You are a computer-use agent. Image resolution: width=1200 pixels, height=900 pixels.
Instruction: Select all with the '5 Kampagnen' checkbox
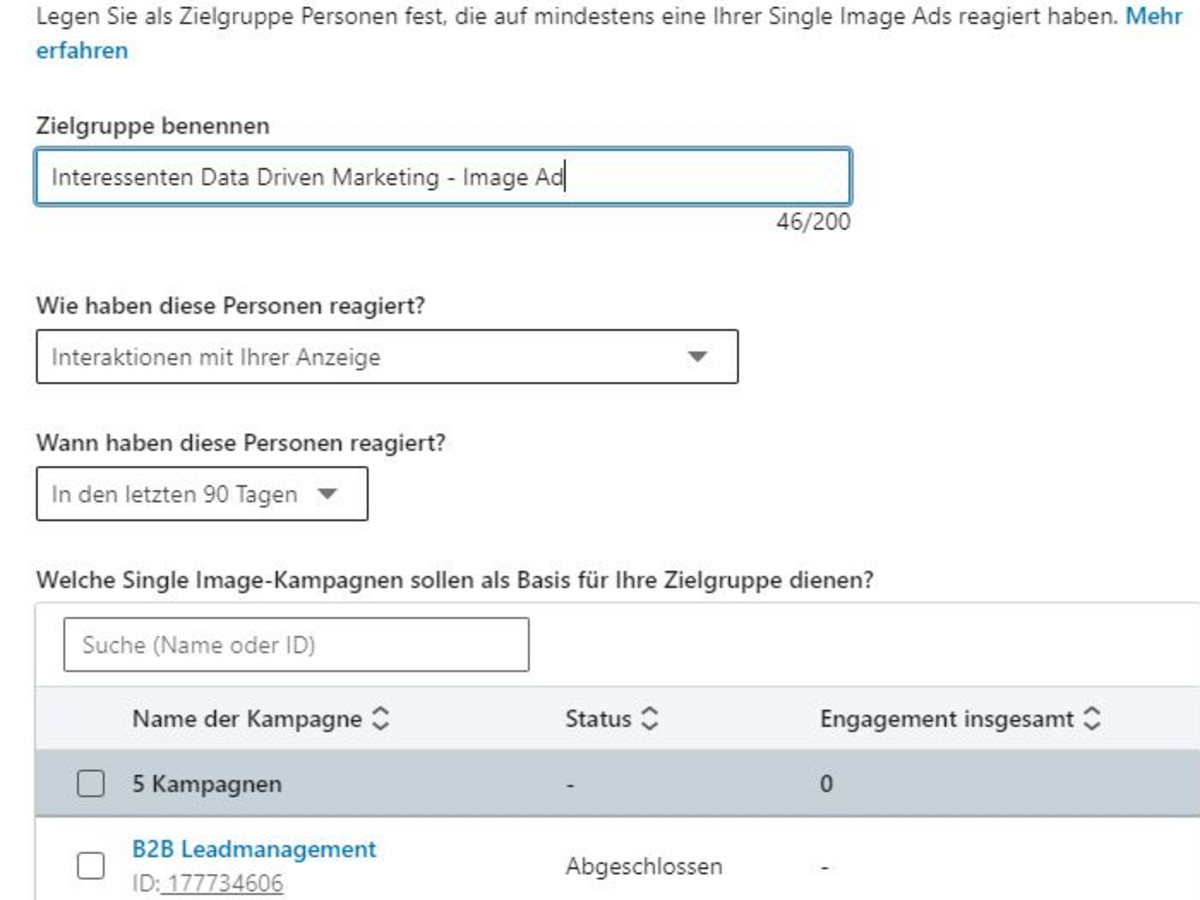coord(91,784)
